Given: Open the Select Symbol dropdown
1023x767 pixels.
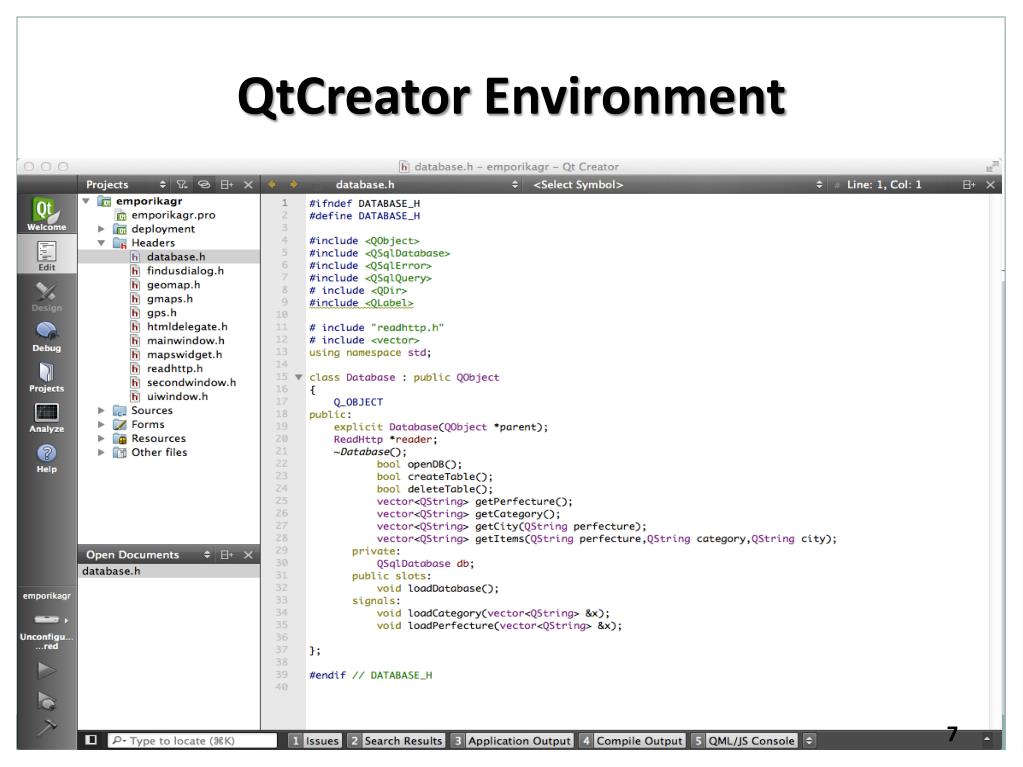Looking at the screenshot, I should click(x=677, y=185).
